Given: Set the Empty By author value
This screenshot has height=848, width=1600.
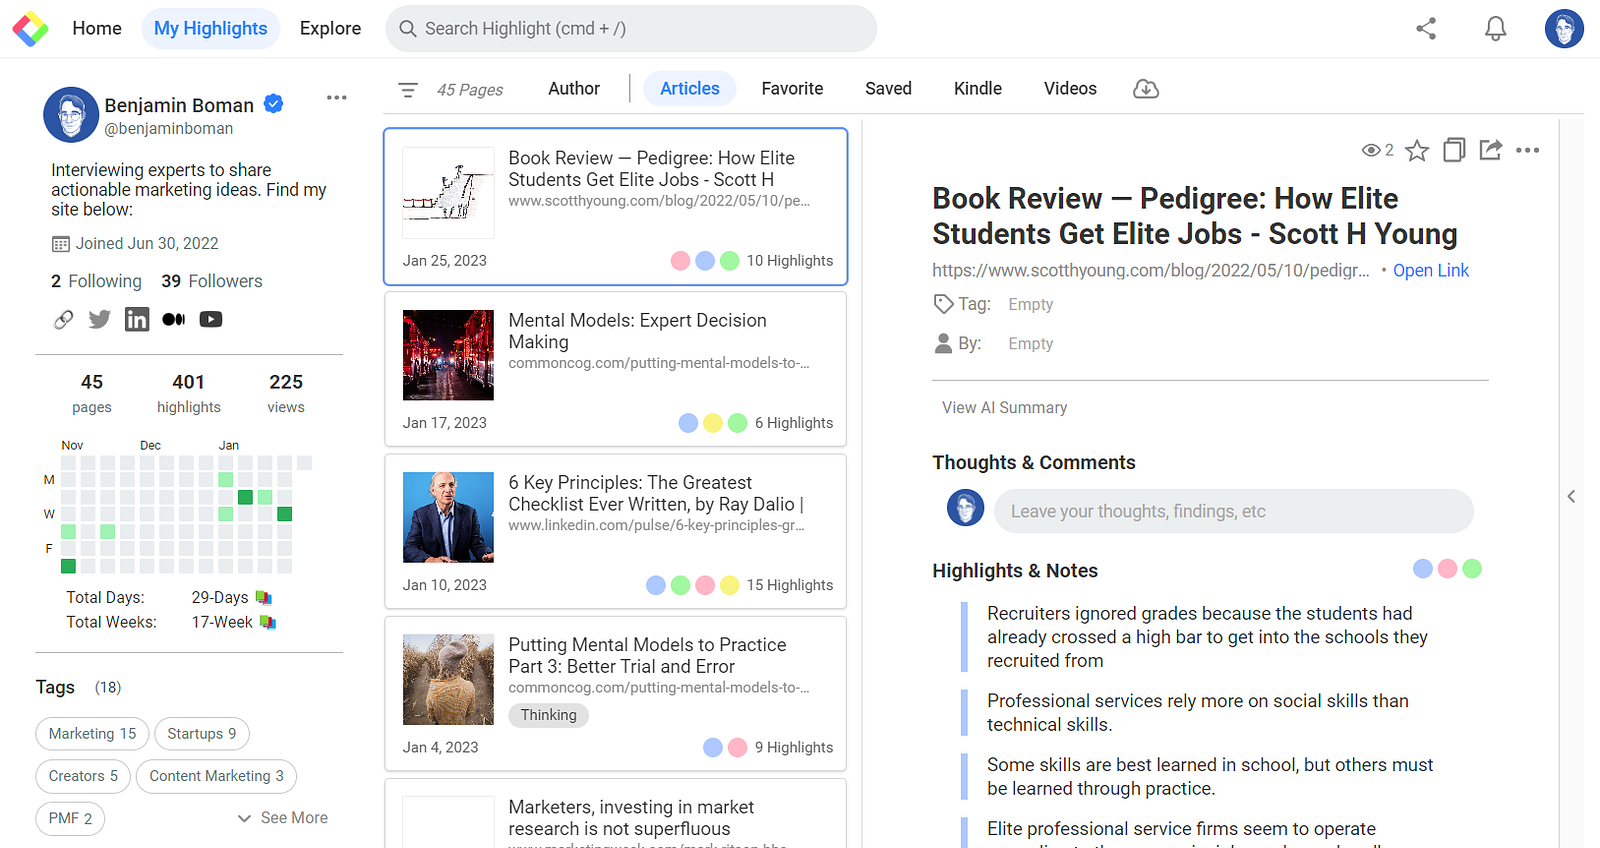Looking at the screenshot, I should click(x=1031, y=344).
